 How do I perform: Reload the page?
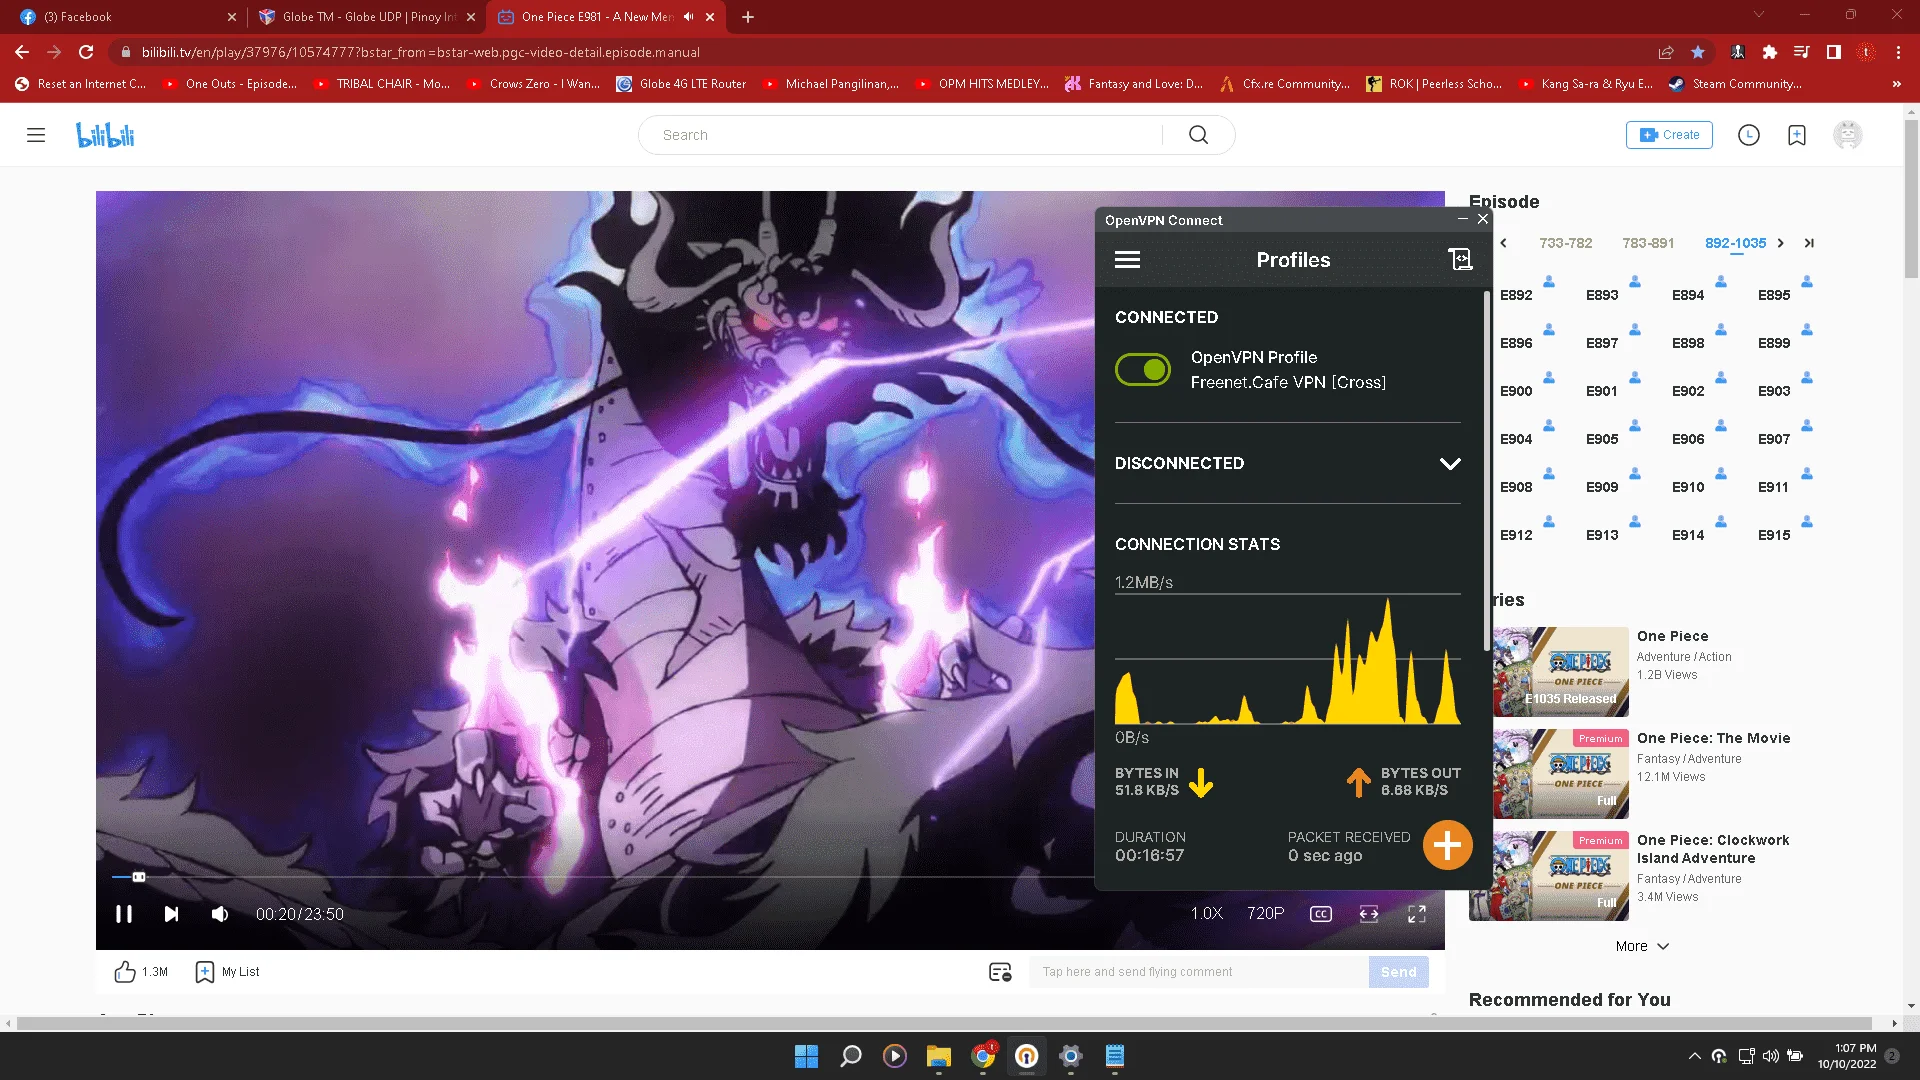pyautogui.click(x=86, y=52)
